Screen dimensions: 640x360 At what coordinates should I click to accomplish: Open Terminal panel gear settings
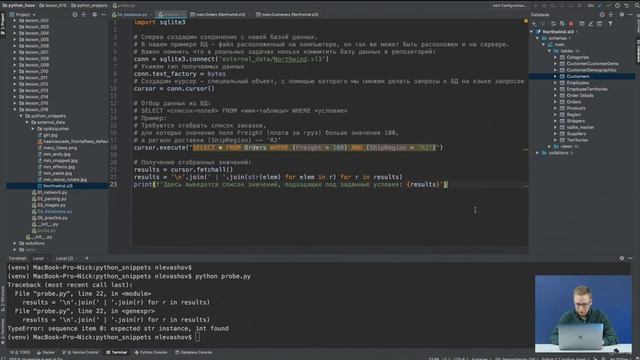[622, 258]
